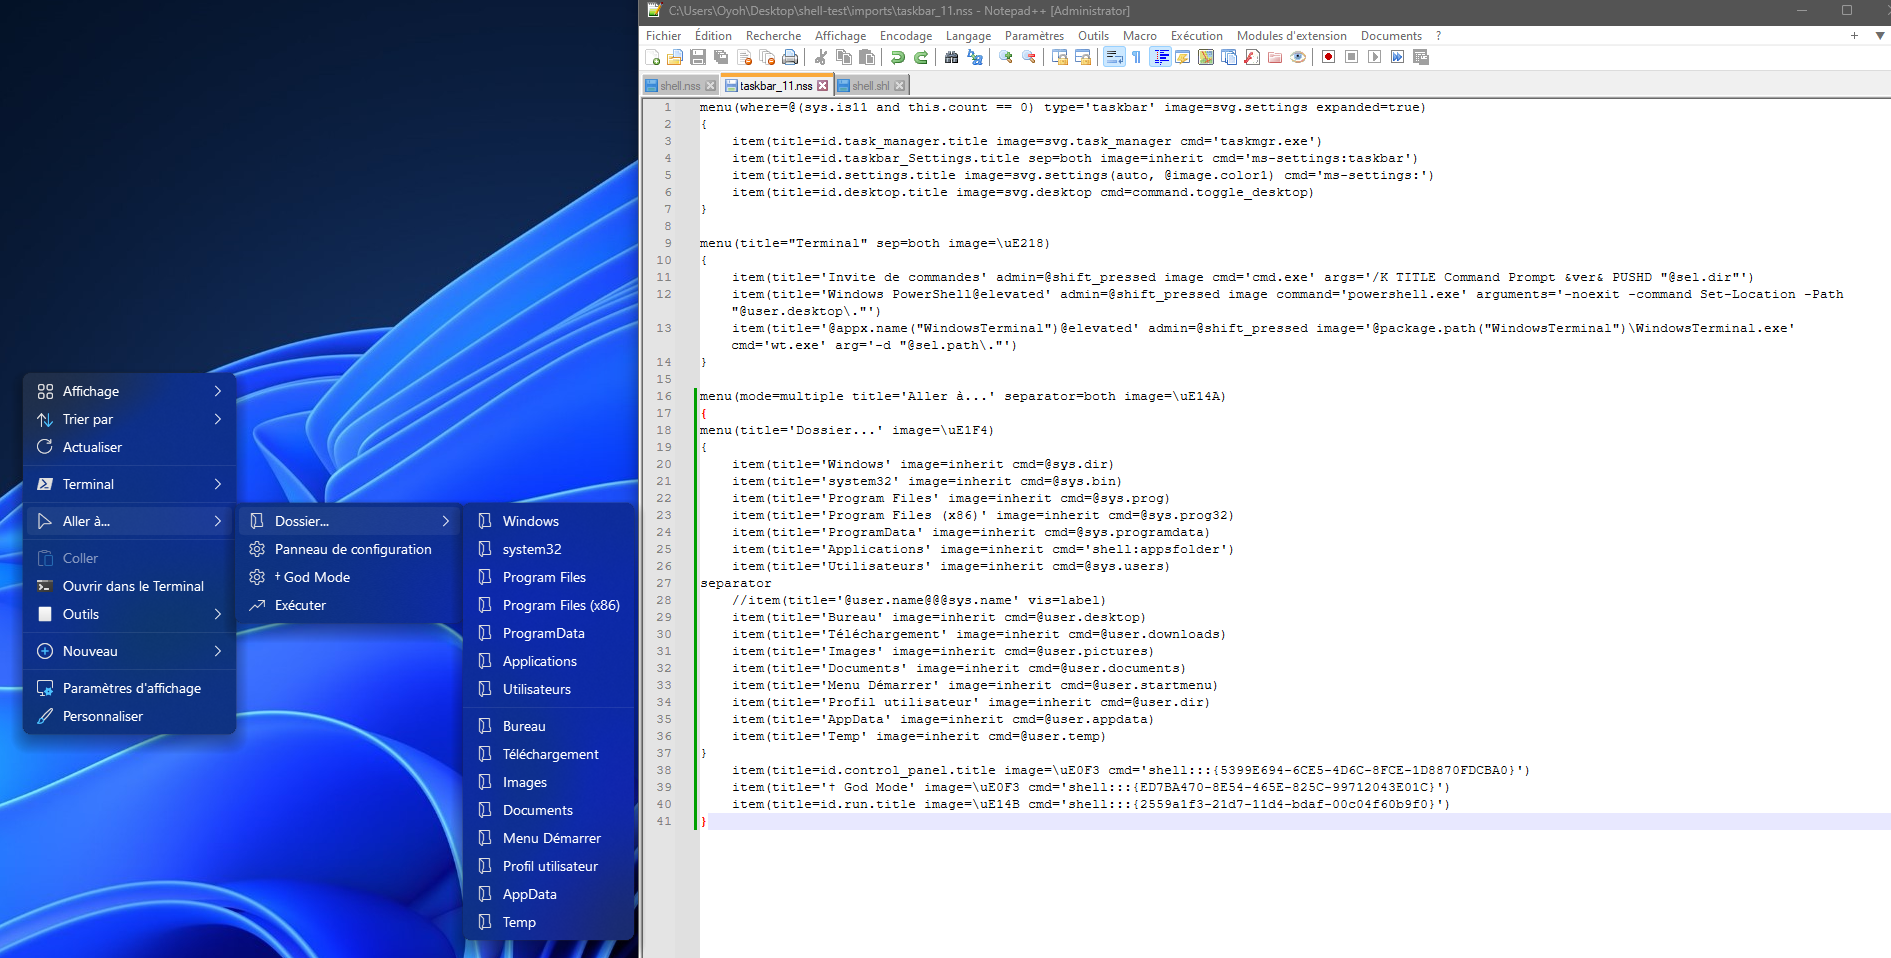Launch Exécuter from the context submenu
The width and height of the screenshot is (1891, 958).
point(300,605)
